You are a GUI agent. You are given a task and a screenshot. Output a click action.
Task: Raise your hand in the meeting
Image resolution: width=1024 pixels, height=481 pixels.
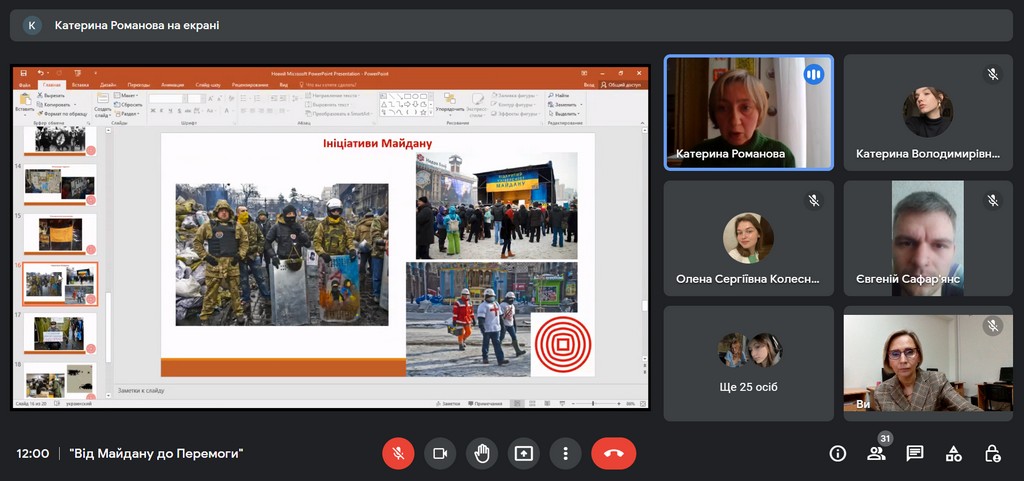click(482, 453)
